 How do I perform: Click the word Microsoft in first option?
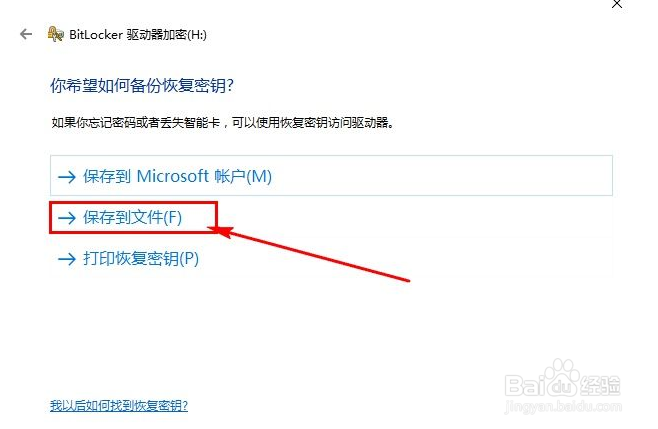[x=173, y=176]
